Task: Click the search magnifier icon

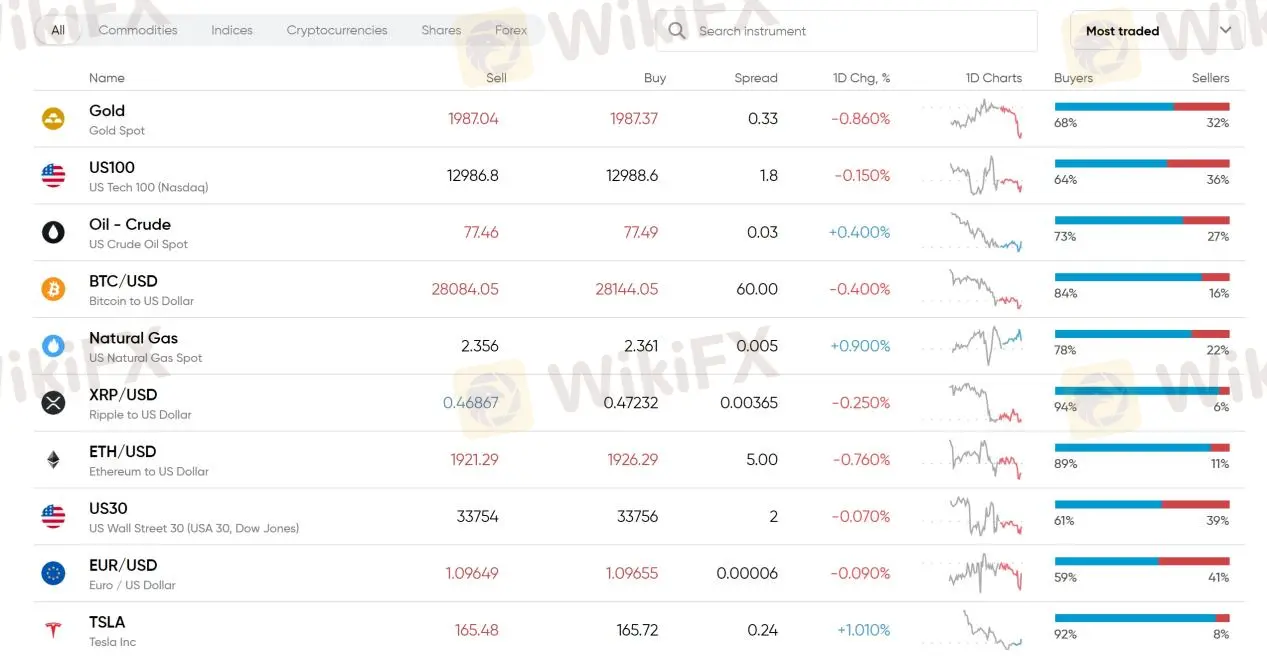Action: tap(676, 30)
